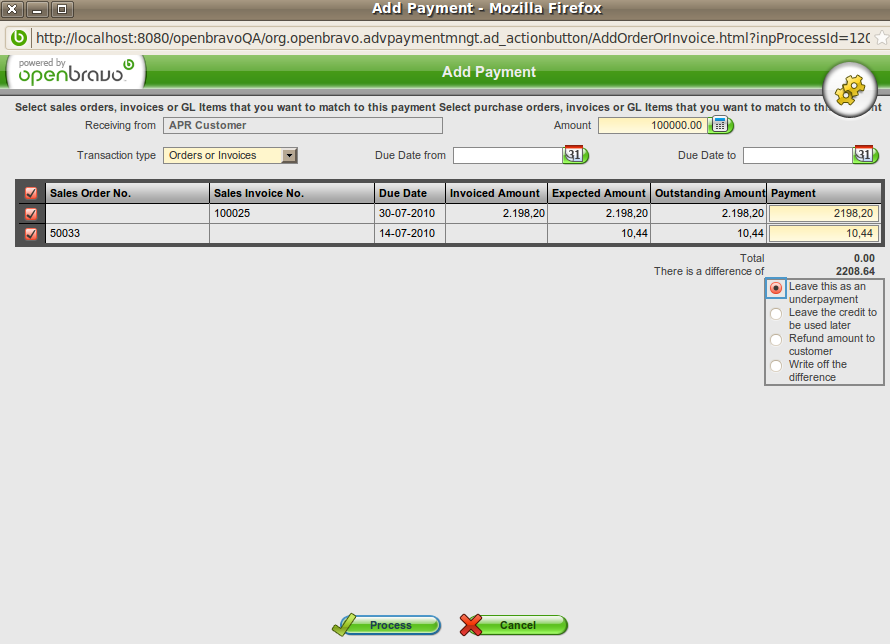This screenshot has height=644, width=890.
Task: Click into the Amount input field
Action: pyautogui.click(x=652, y=125)
